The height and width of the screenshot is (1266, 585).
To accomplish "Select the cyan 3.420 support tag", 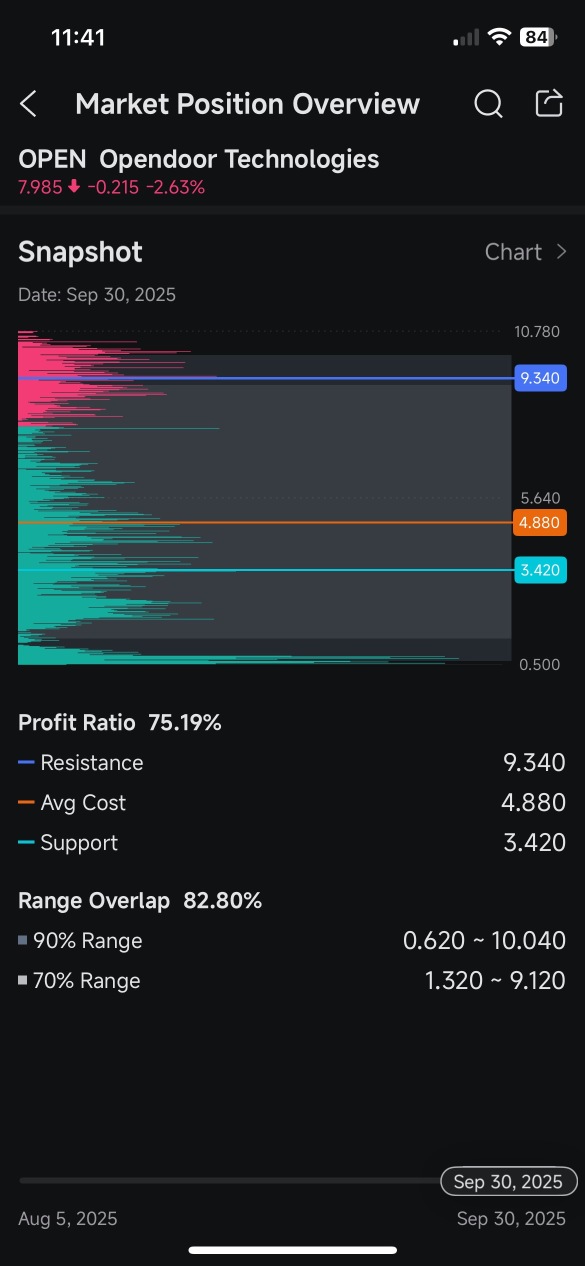I will pyautogui.click(x=540, y=570).
